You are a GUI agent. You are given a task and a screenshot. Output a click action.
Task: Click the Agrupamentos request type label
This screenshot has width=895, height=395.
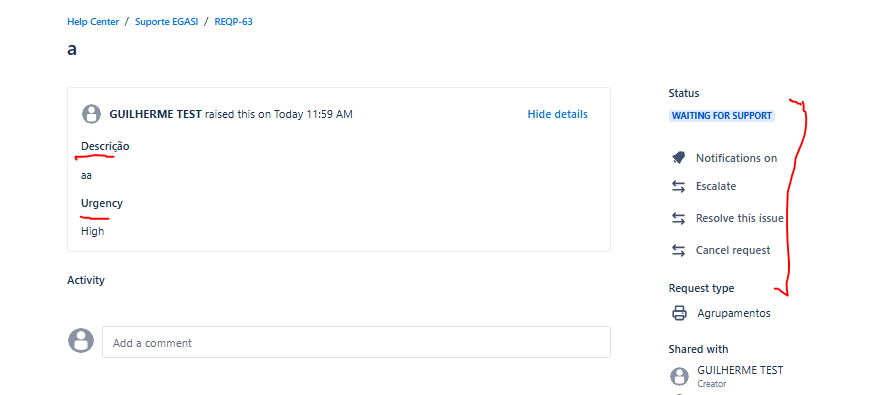[733, 313]
